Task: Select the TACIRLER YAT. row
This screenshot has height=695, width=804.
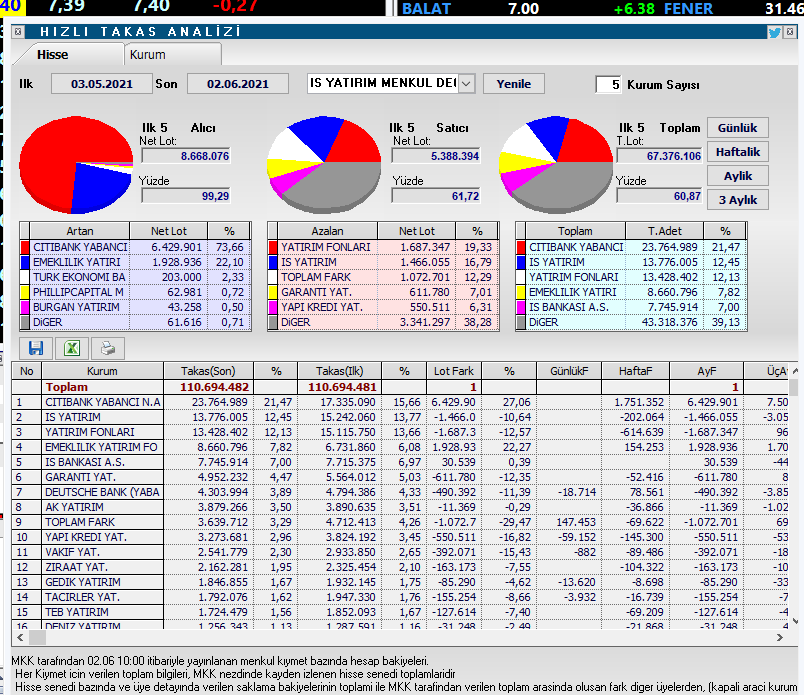Action: 400,597
